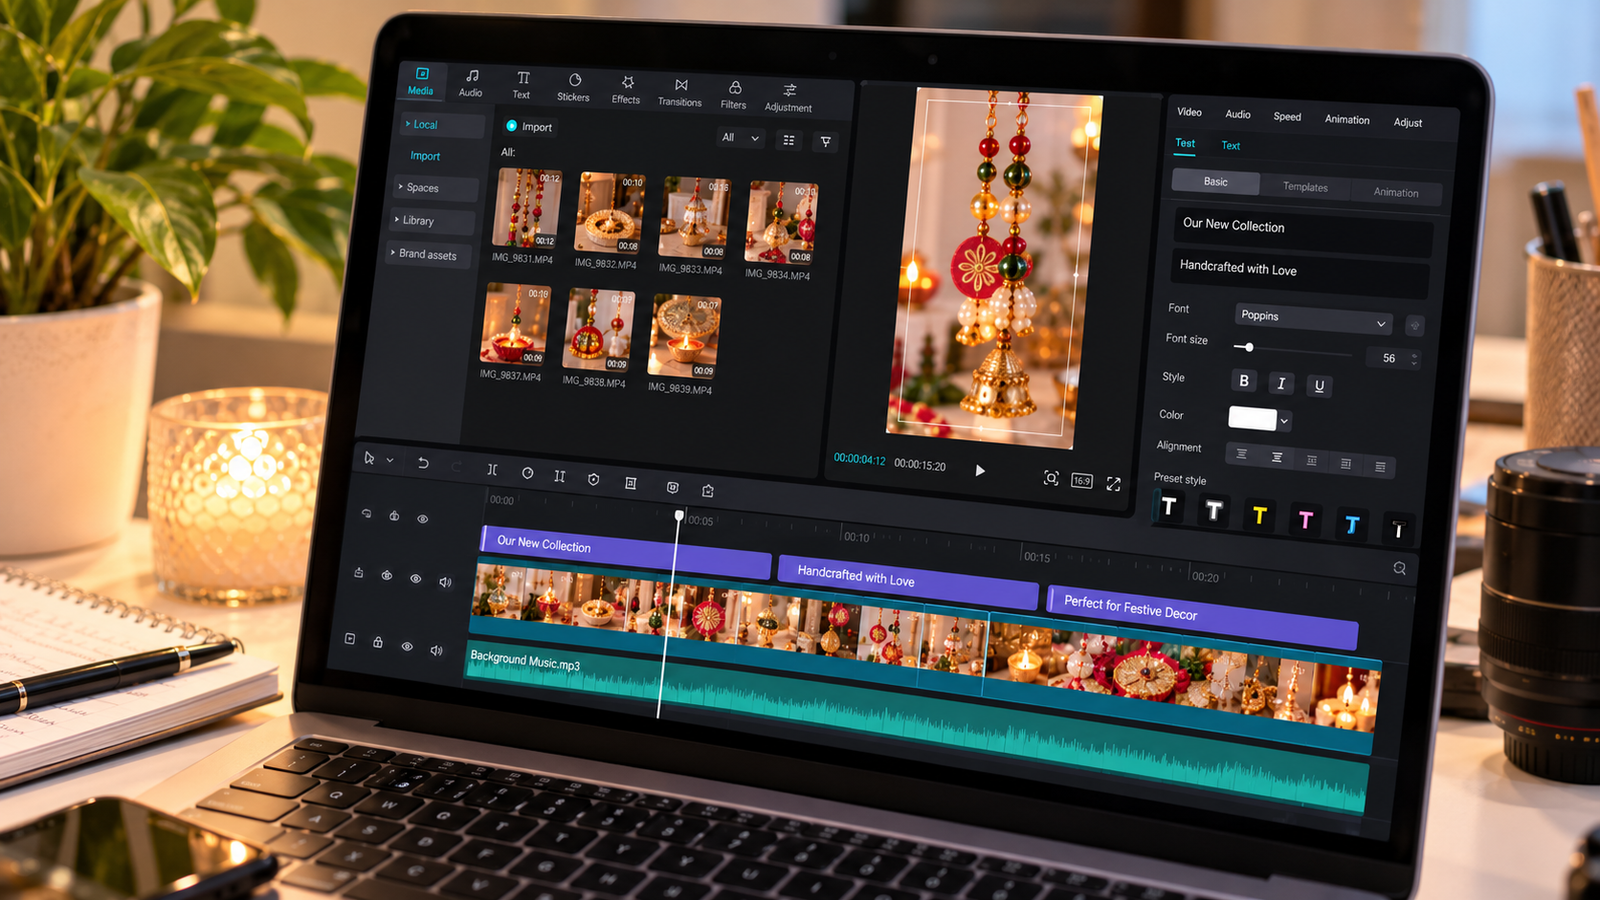Click the Import button with plus icon
This screenshot has height=900, width=1600.
pyautogui.click(x=529, y=127)
